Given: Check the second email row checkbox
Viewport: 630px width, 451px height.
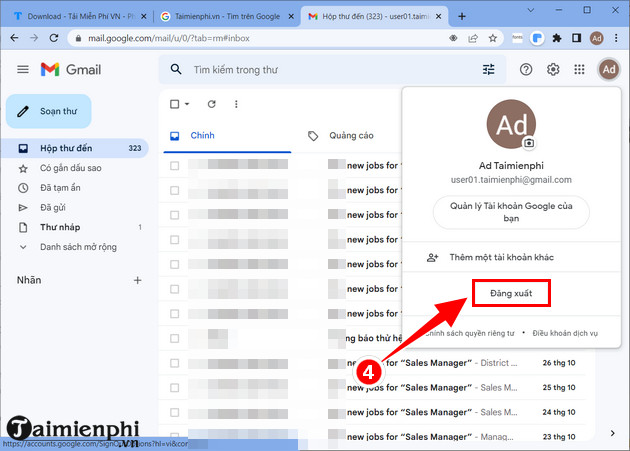Looking at the screenshot, I should (x=174, y=190).
